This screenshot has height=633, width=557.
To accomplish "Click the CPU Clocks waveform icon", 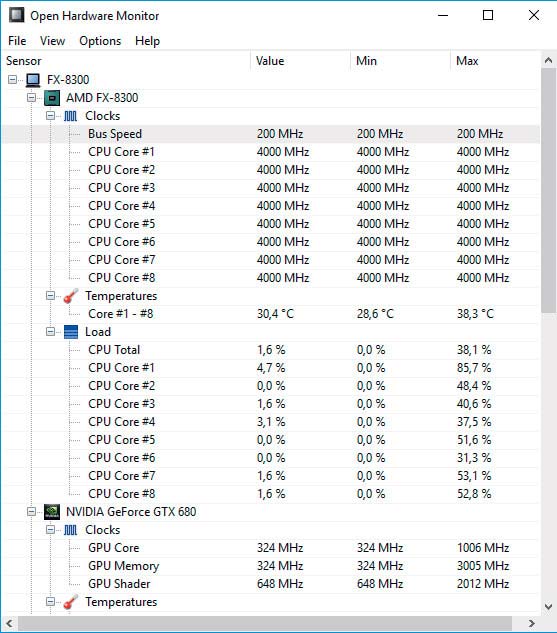I will pos(70,116).
